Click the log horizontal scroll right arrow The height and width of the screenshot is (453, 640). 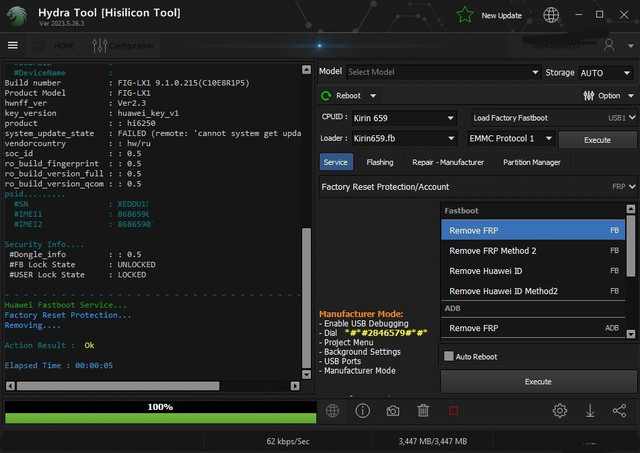[x=295, y=386]
